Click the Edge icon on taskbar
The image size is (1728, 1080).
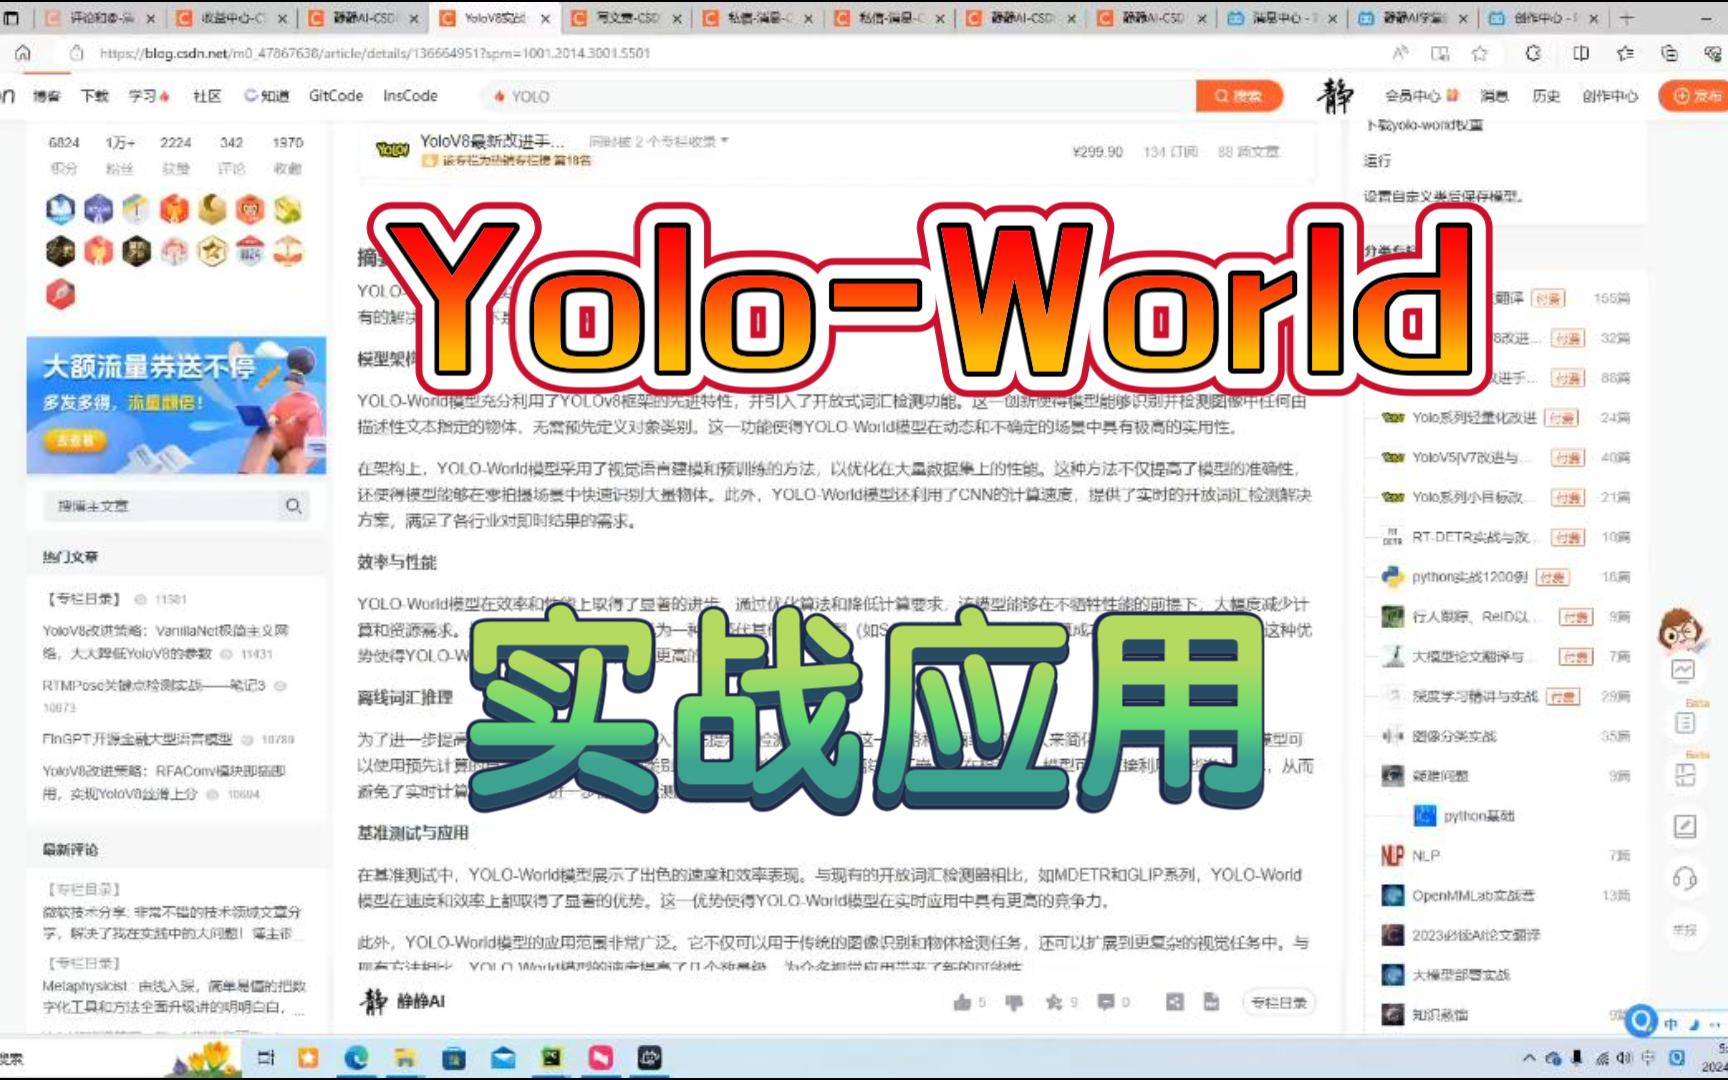click(x=356, y=1058)
